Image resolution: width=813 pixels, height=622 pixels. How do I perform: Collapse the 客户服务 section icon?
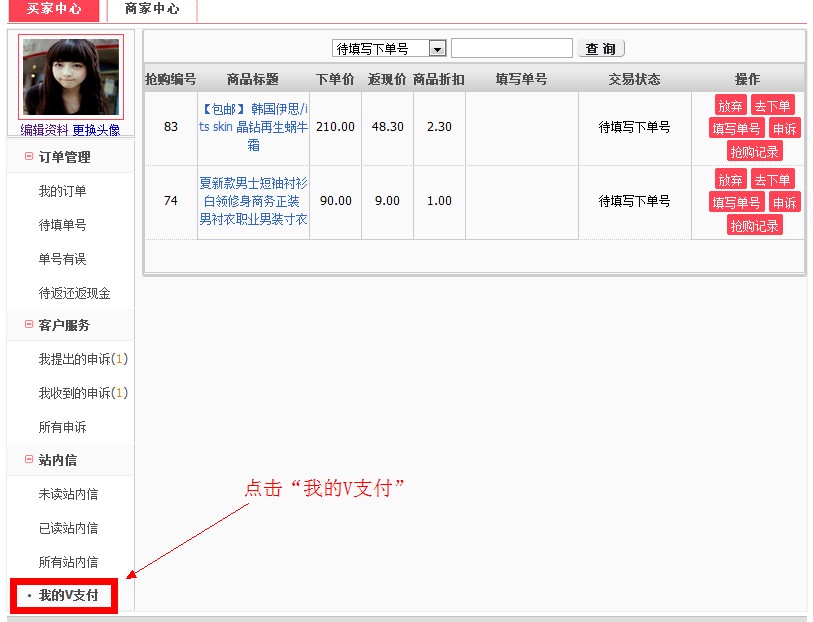pos(29,324)
